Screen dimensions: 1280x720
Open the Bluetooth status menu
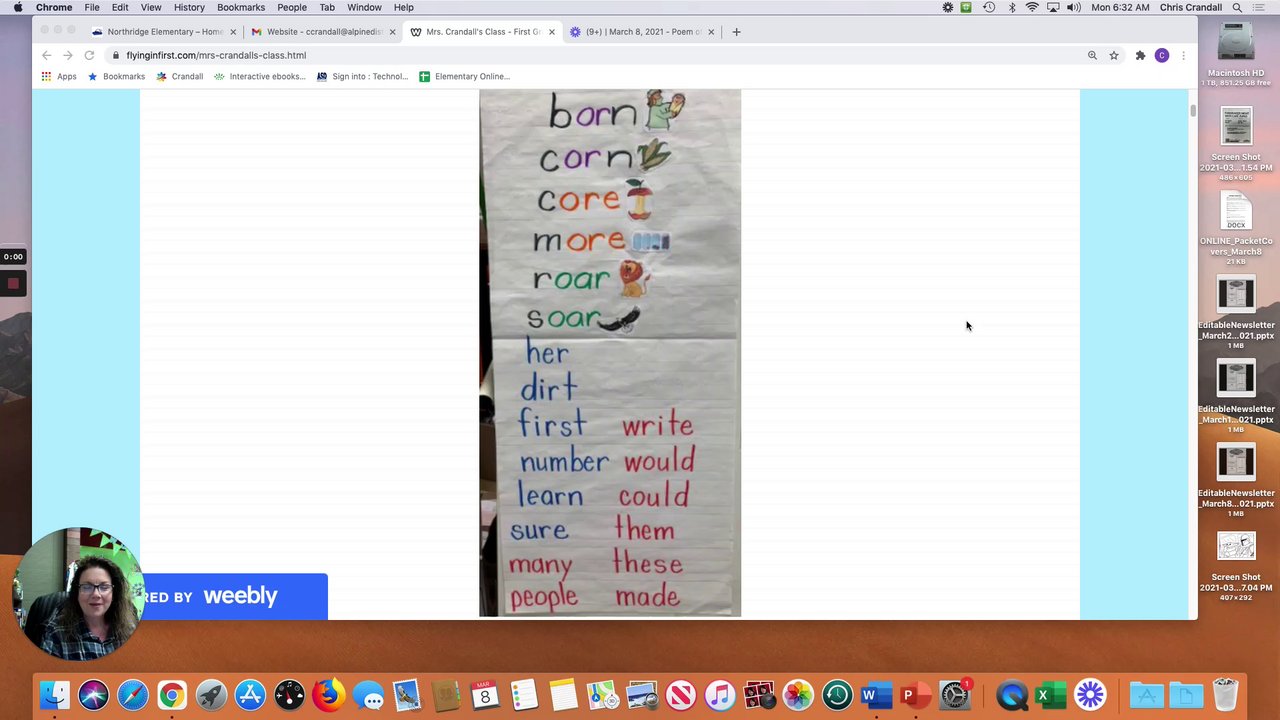point(1011,7)
